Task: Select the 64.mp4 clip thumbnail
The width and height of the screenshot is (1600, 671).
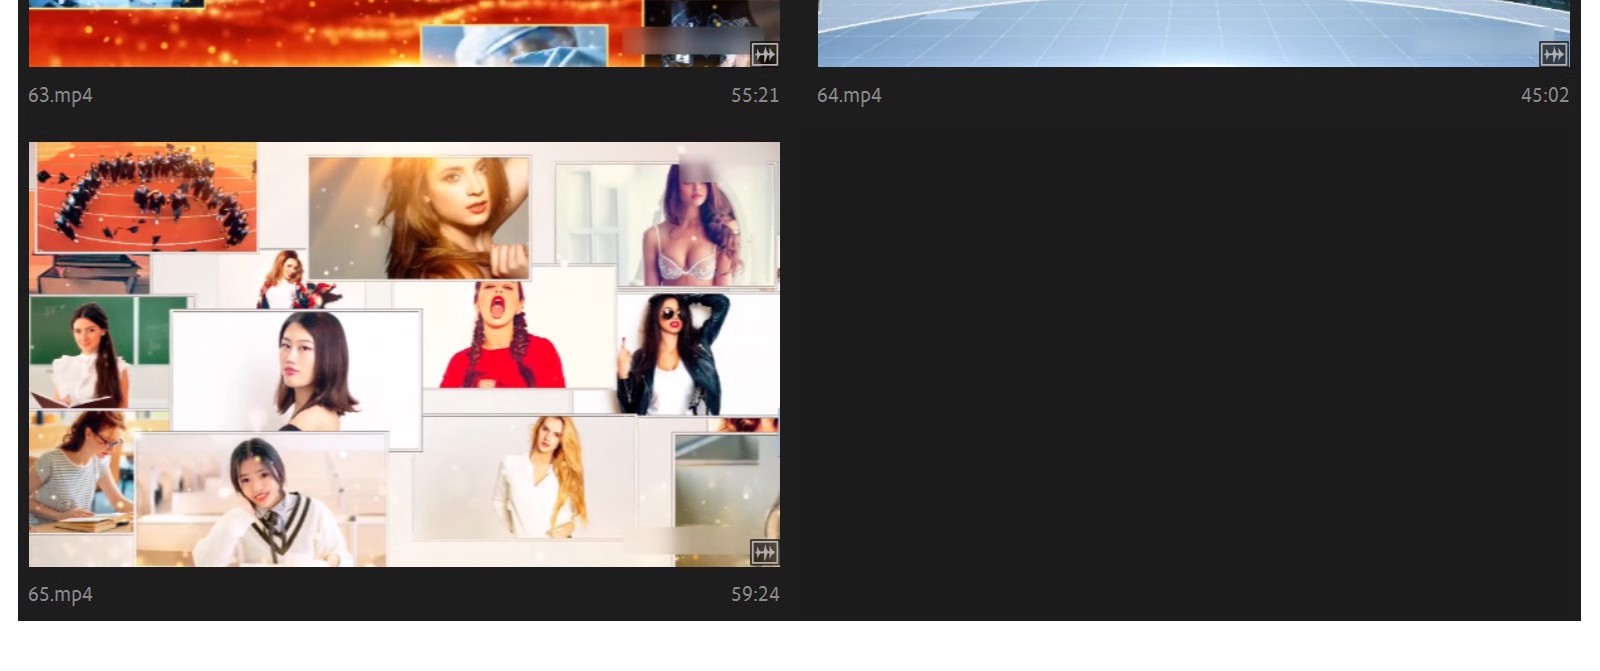Action: [1193, 33]
